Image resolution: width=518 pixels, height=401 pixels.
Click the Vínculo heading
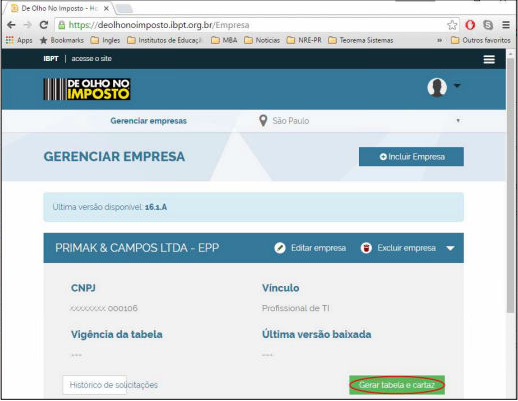[281, 288]
